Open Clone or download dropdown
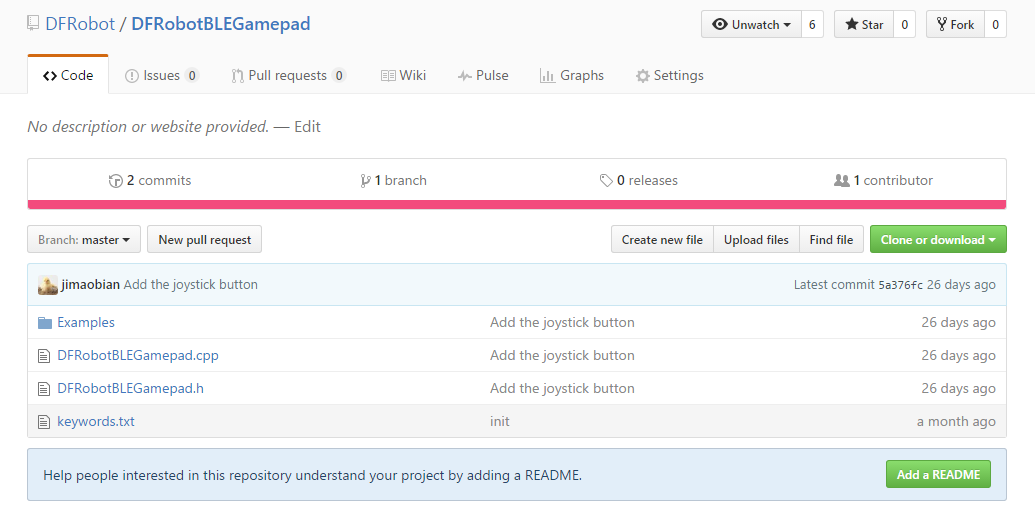1035x531 pixels. click(938, 239)
